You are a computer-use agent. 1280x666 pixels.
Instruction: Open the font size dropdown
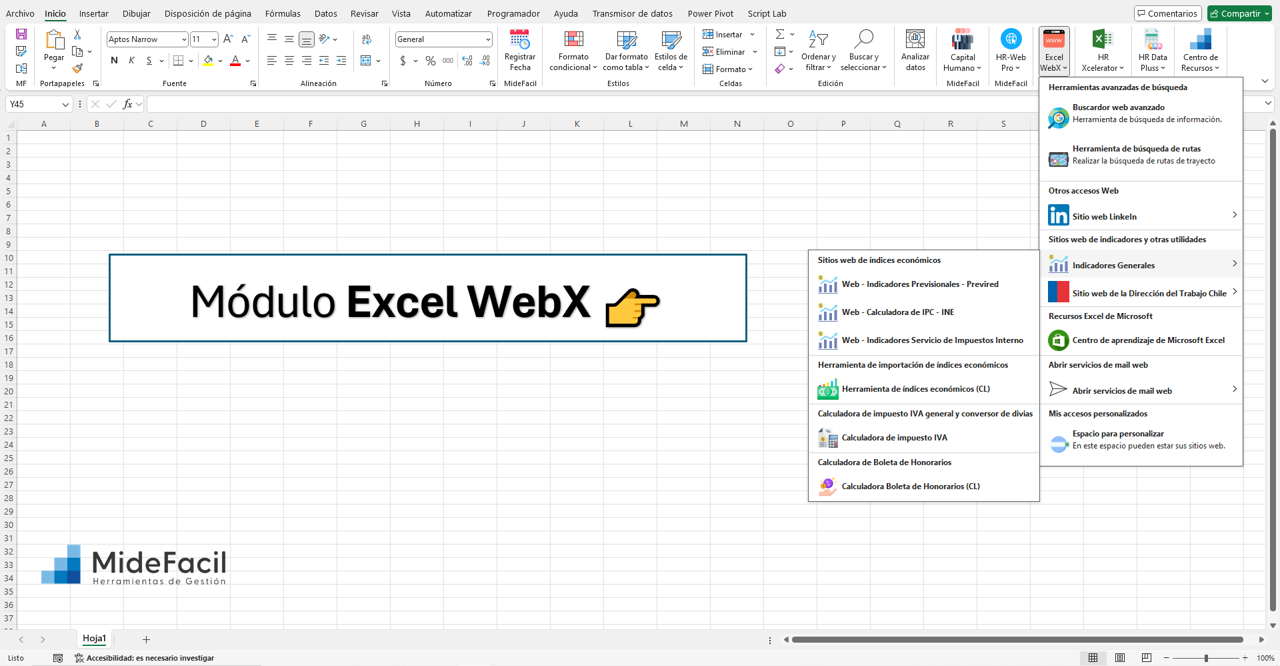point(213,39)
